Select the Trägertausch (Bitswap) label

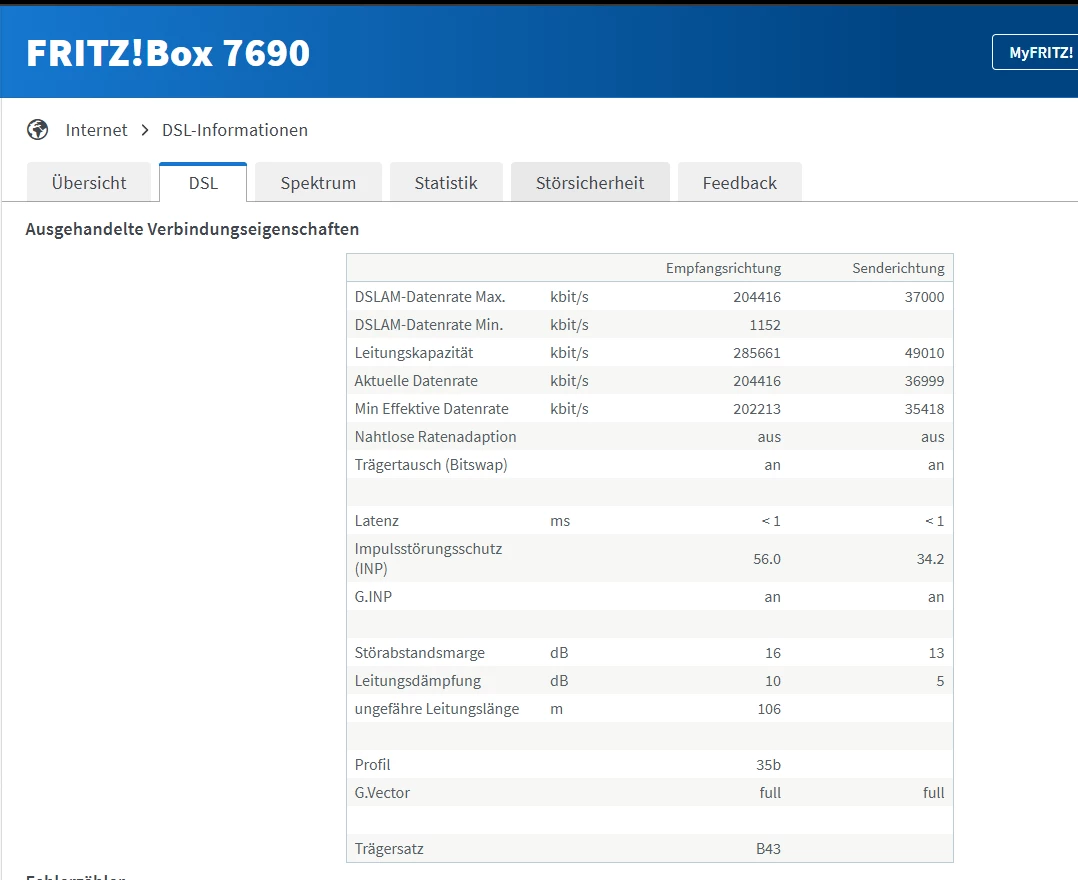coord(431,465)
